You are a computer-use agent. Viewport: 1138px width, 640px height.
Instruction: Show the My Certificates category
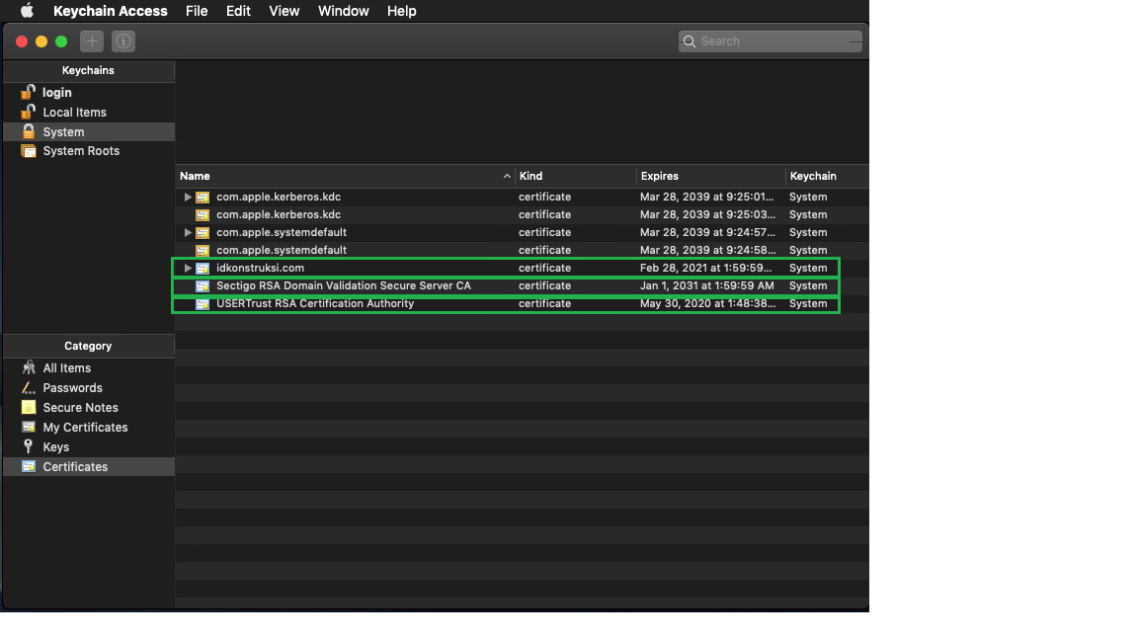coord(85,427)
